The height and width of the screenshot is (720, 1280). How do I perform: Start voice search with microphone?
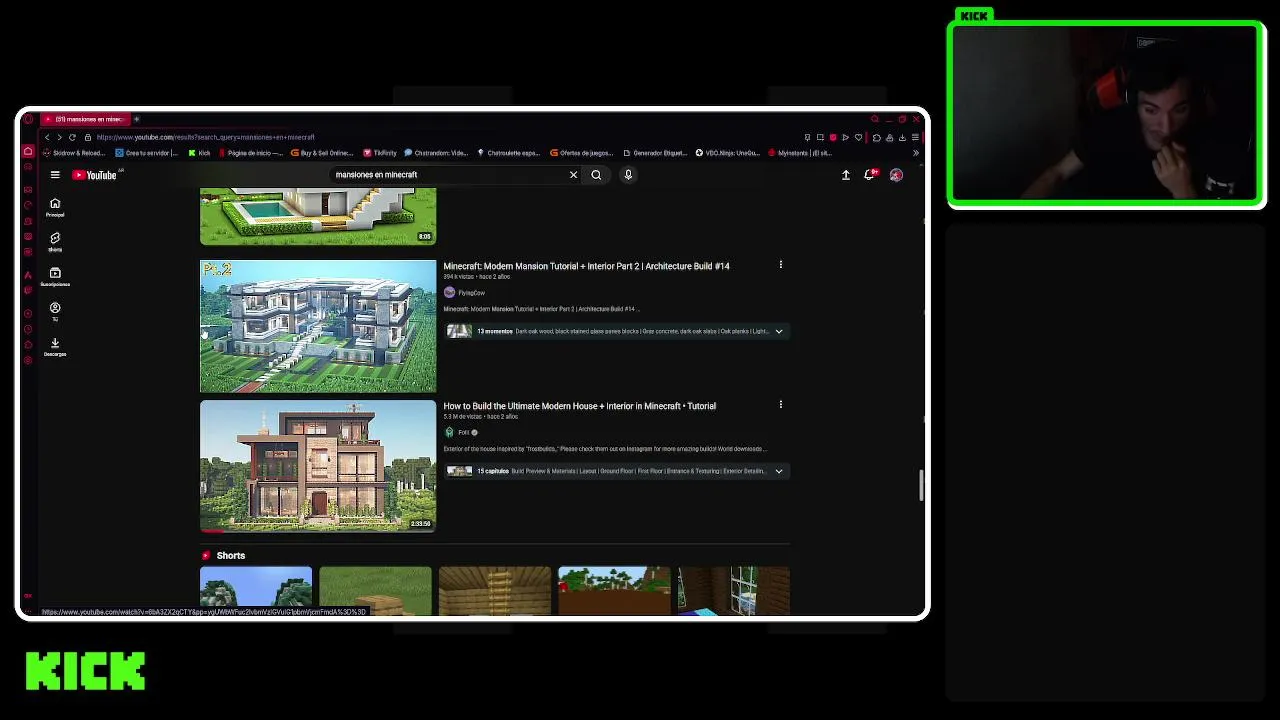coord(628,175)
